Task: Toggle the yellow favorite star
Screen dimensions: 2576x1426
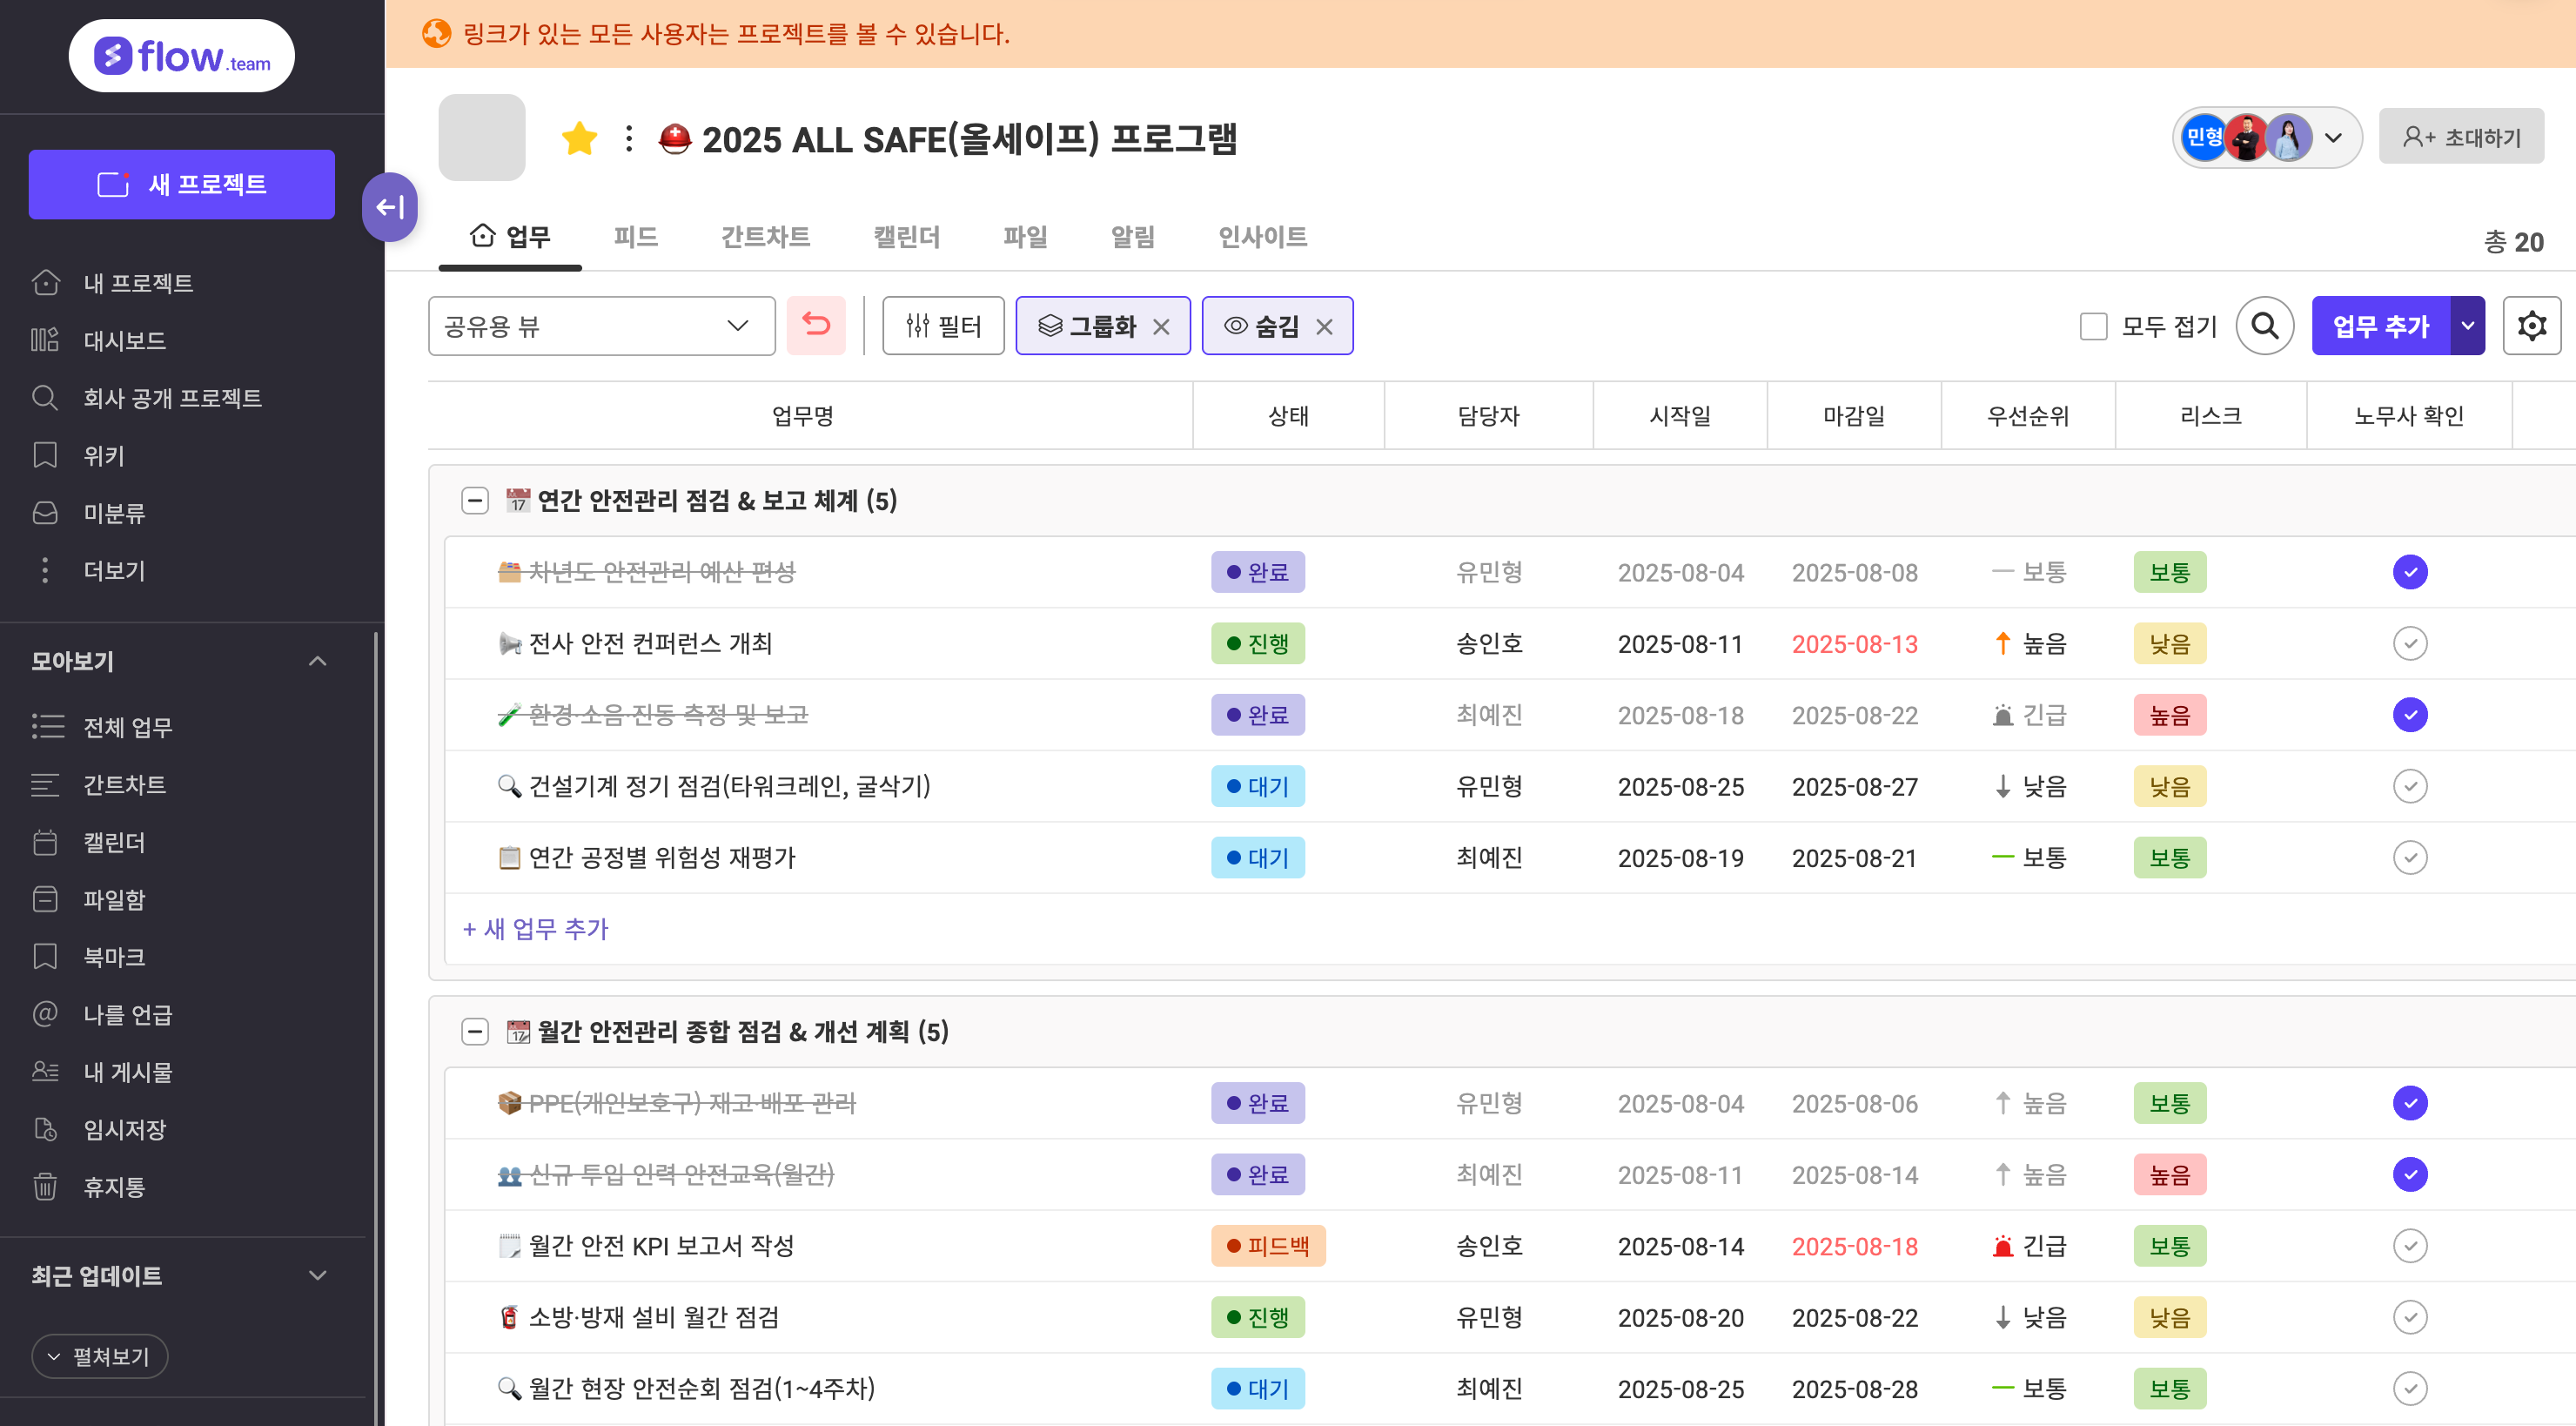Action: [579, 138]
